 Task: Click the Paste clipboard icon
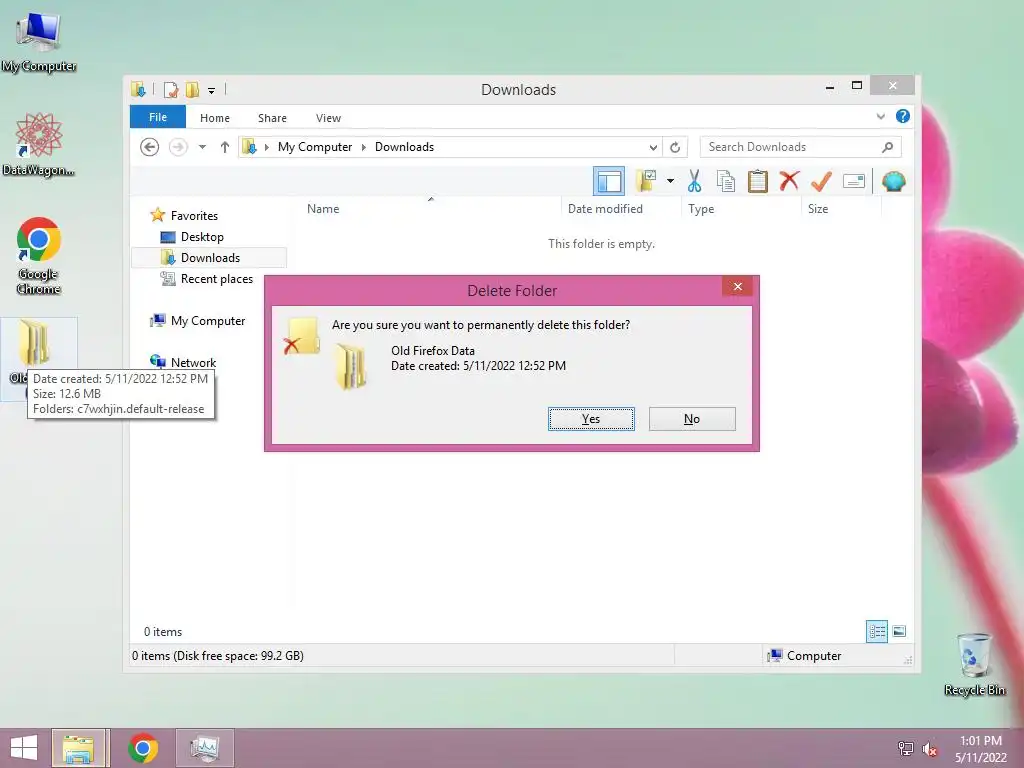[x=758, y=181]
